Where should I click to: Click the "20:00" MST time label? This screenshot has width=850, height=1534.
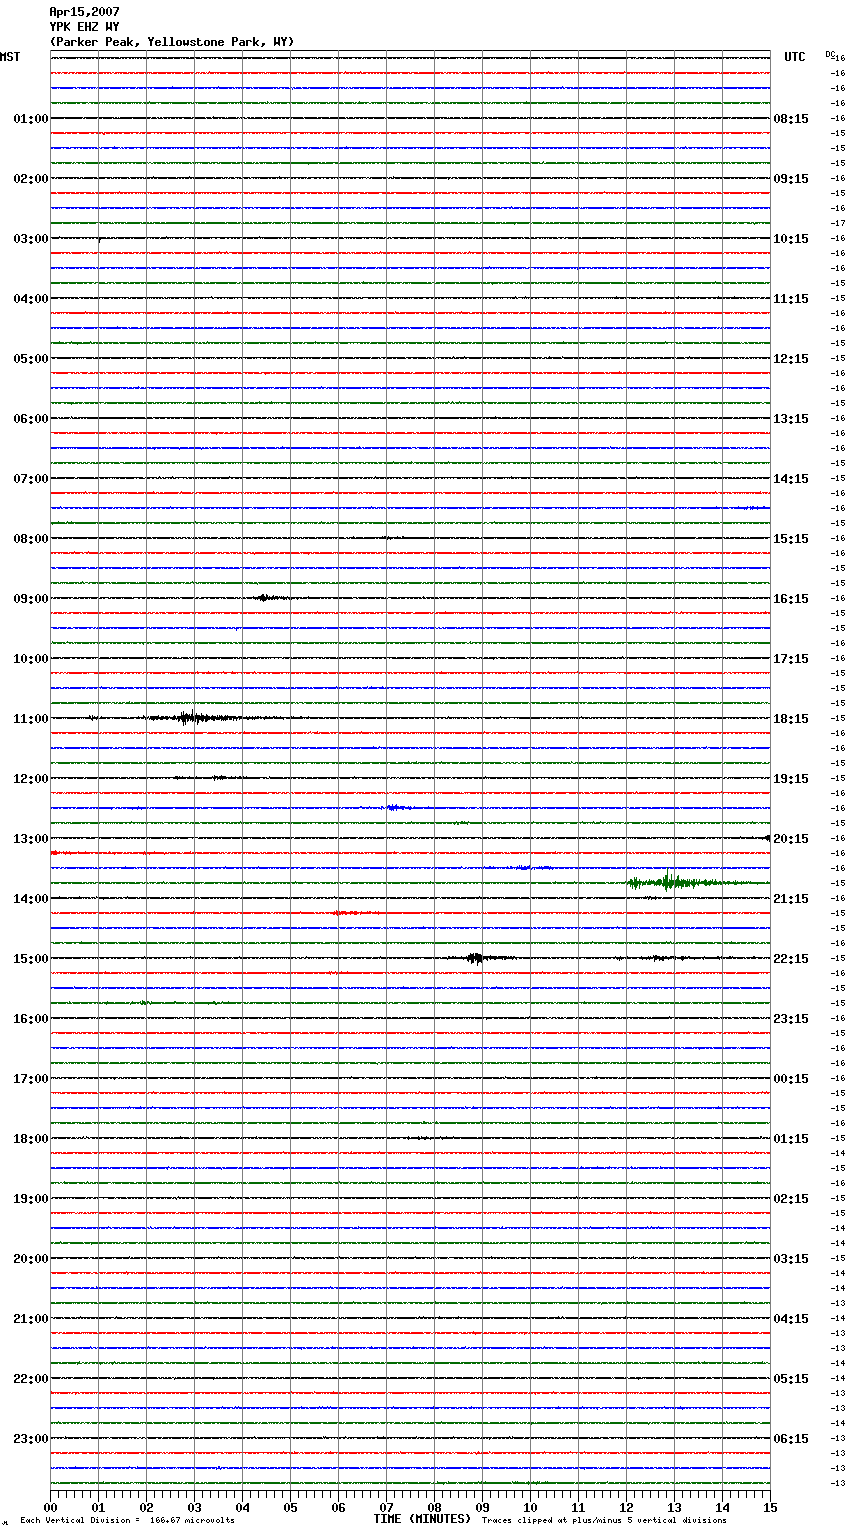click(31, 1259)
